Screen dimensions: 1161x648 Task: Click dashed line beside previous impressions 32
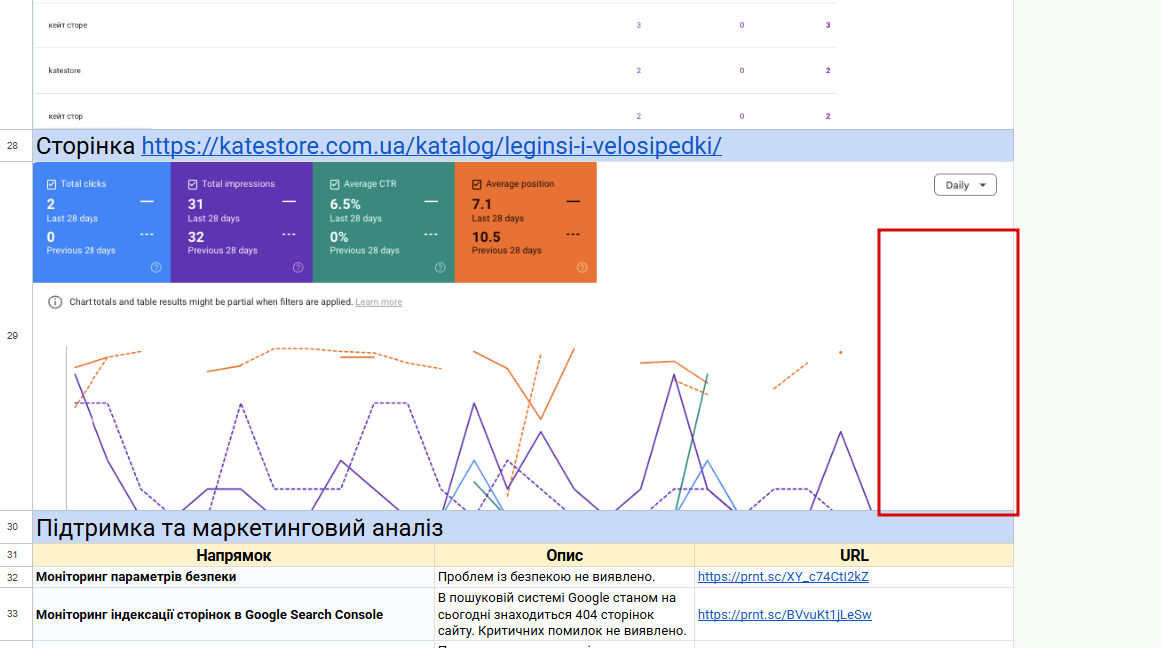pyautogui.click(x=289, y=234)
